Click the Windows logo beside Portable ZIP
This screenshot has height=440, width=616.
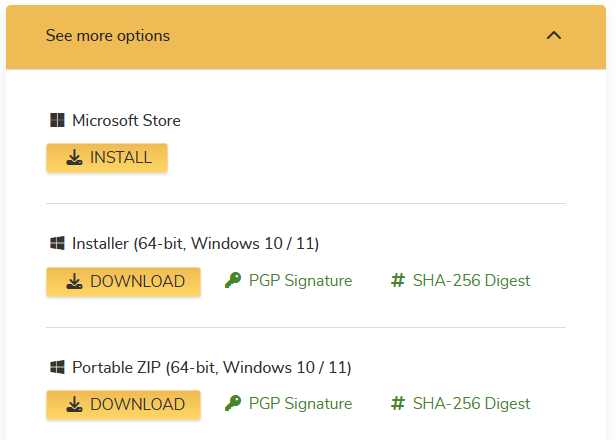57,367
